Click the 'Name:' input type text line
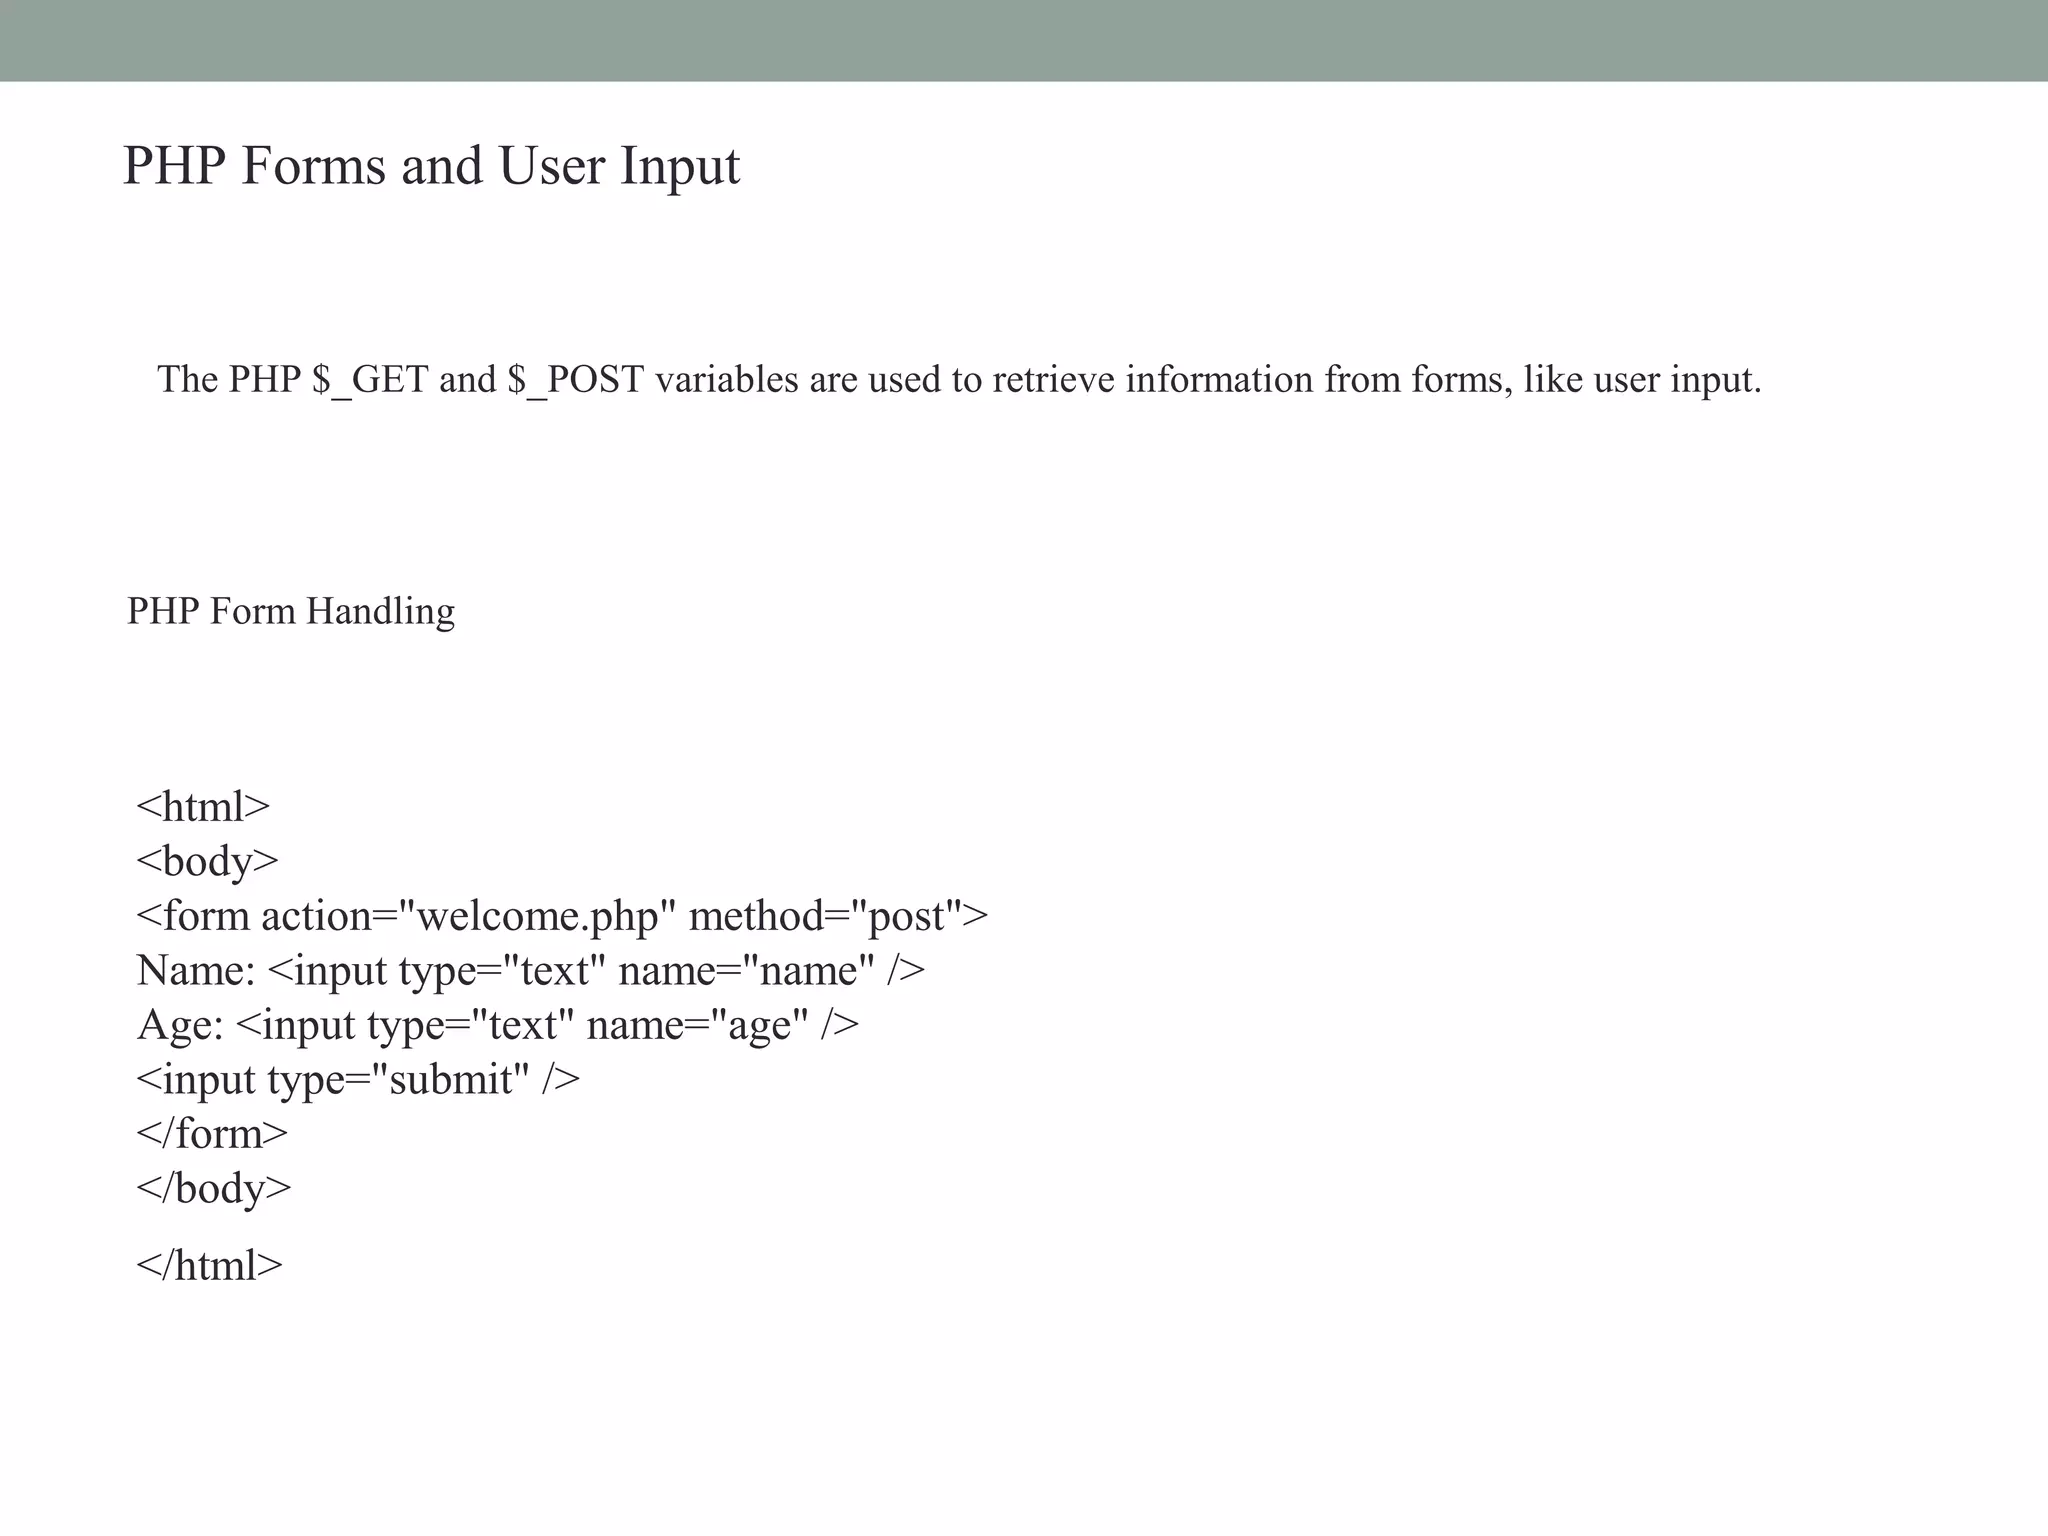The width and height of the screenshot is (2048, 1536). 531,970
